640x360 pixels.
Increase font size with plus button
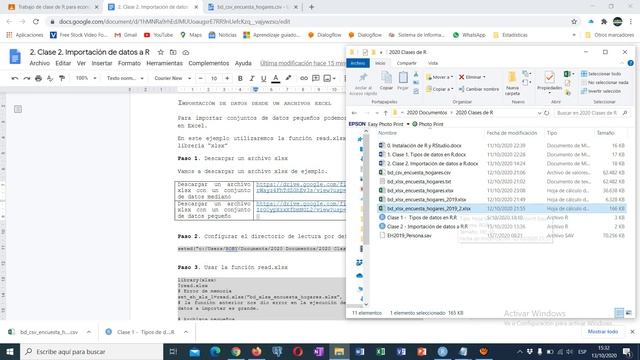pyautogui.click(x=227, y=78)
